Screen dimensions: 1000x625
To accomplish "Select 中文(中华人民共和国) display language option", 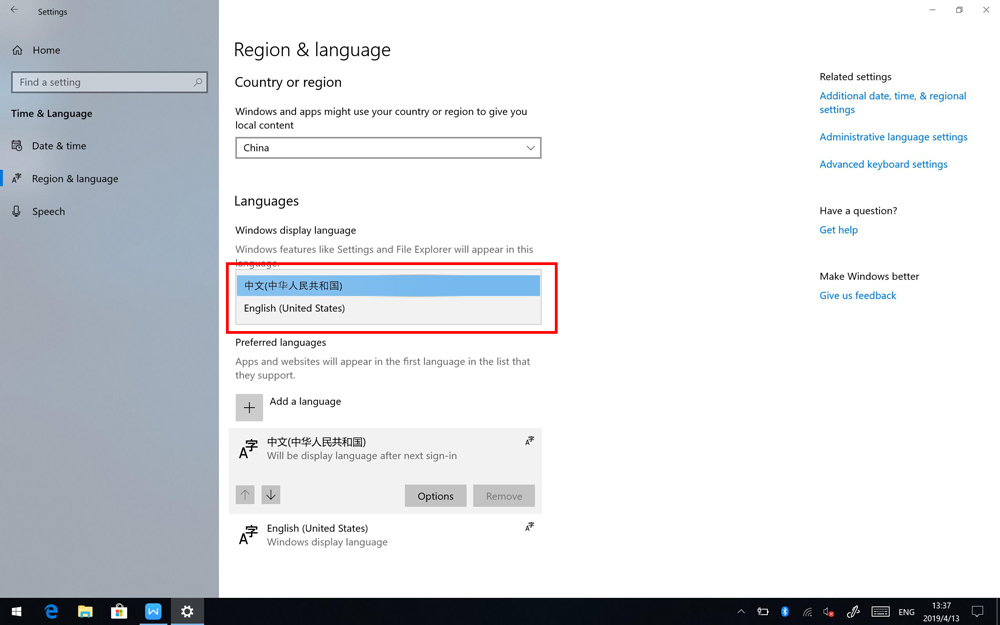I will [388, 286].
